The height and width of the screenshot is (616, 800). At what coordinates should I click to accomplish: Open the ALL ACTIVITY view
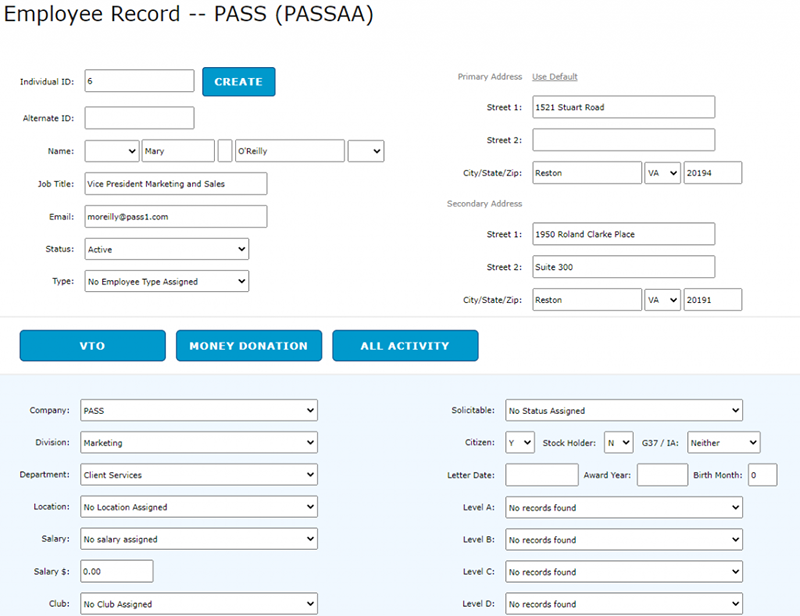(405, 346)
